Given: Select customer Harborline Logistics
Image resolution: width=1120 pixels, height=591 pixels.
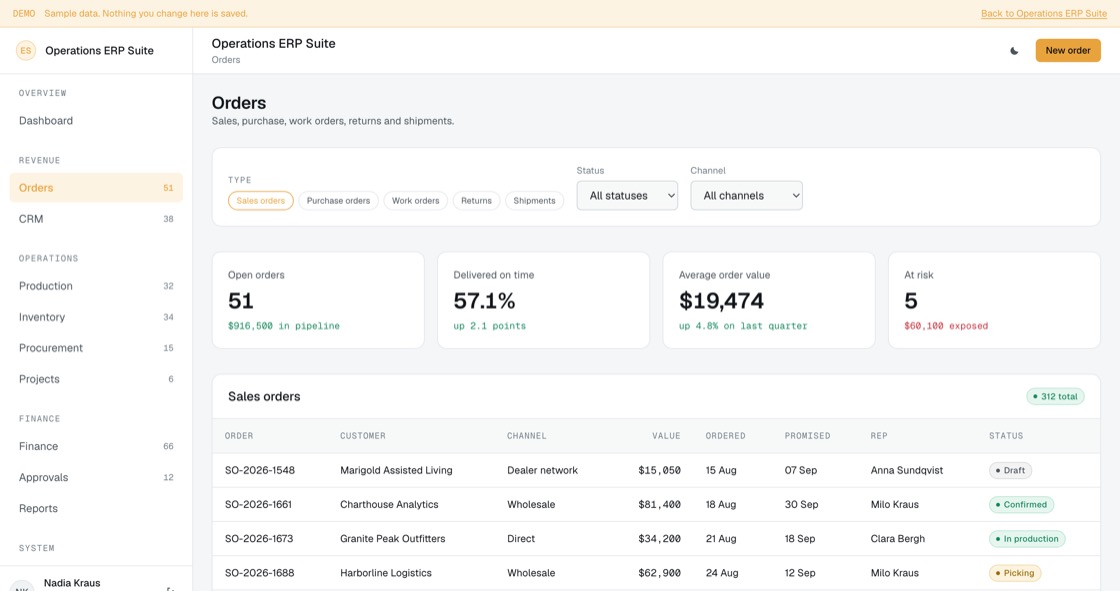Looking at the screenshot, I should tap(386, 573).
